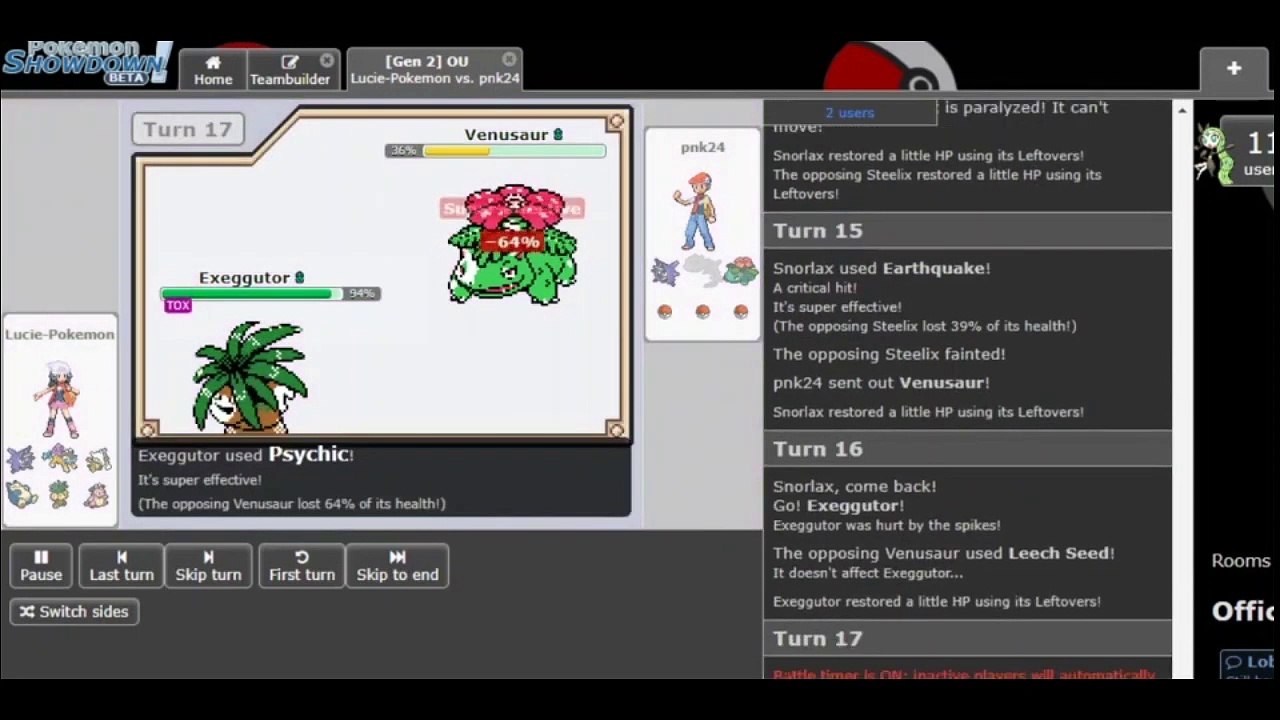The image size is (1280, 720).
Task: Close the Teambuilder tab
Action: [x=327, y=60]
